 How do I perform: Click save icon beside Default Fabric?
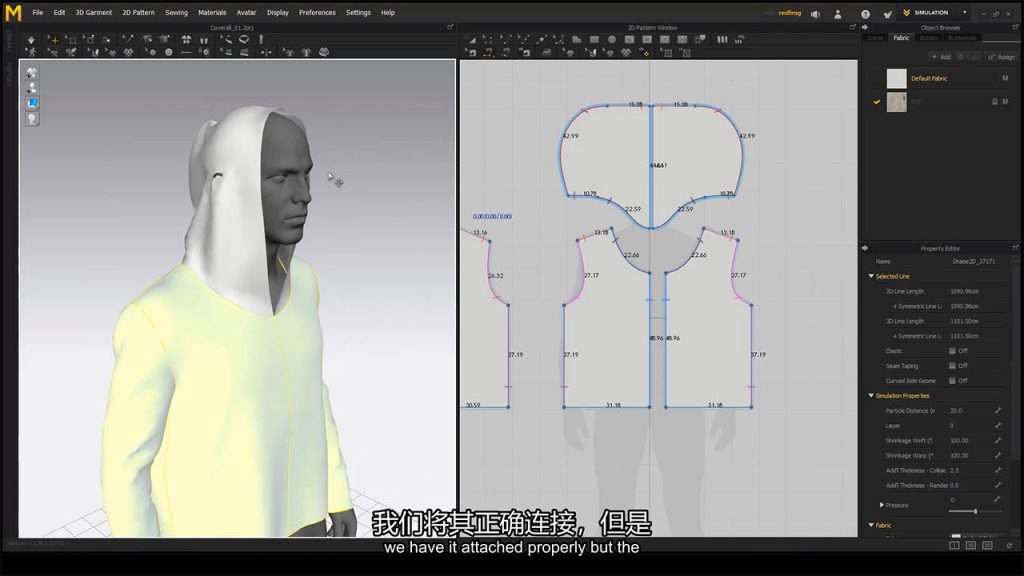(x=1005, y=78)
